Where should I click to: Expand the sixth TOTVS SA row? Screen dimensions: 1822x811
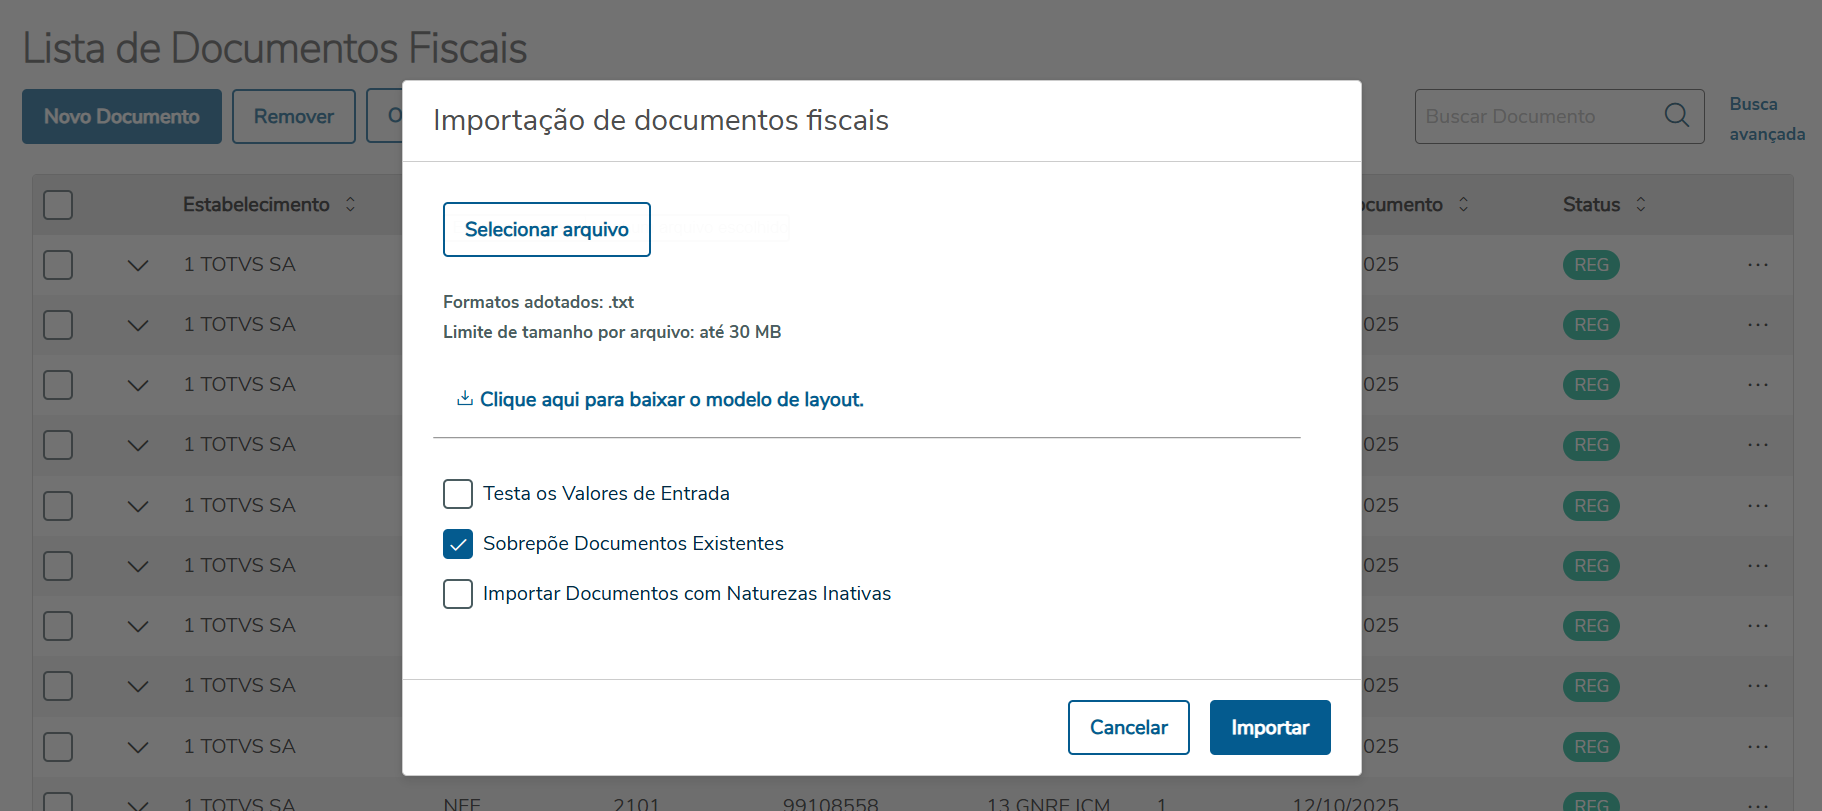tap(138, 566)
